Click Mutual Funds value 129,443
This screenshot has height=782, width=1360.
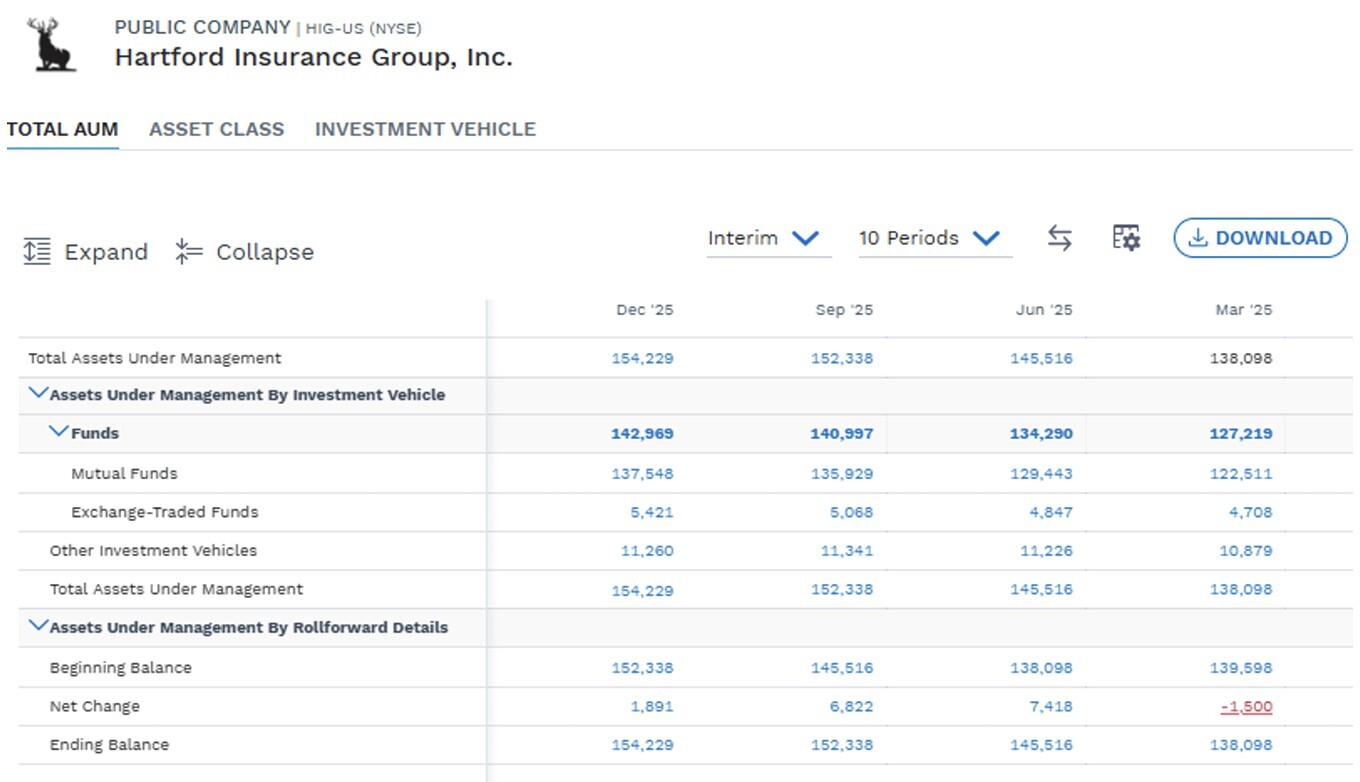pyautogui.click(x=1041, y=474)
